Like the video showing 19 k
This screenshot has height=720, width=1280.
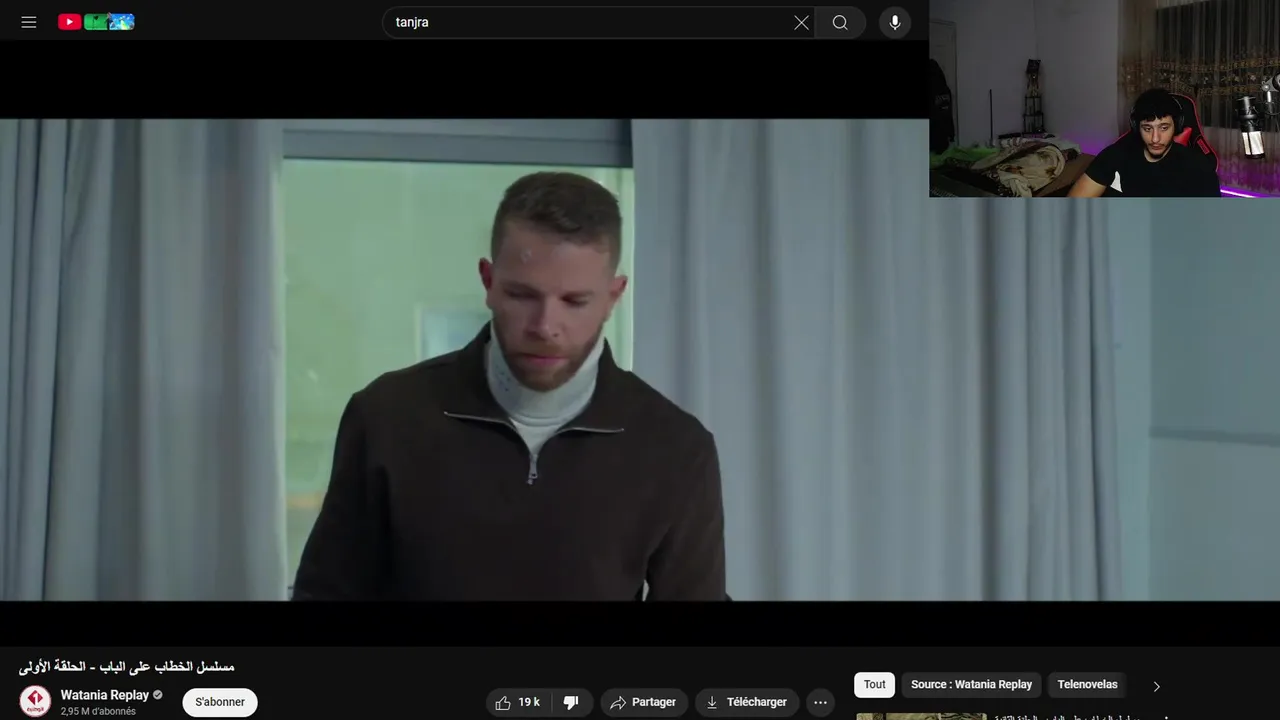517,702
